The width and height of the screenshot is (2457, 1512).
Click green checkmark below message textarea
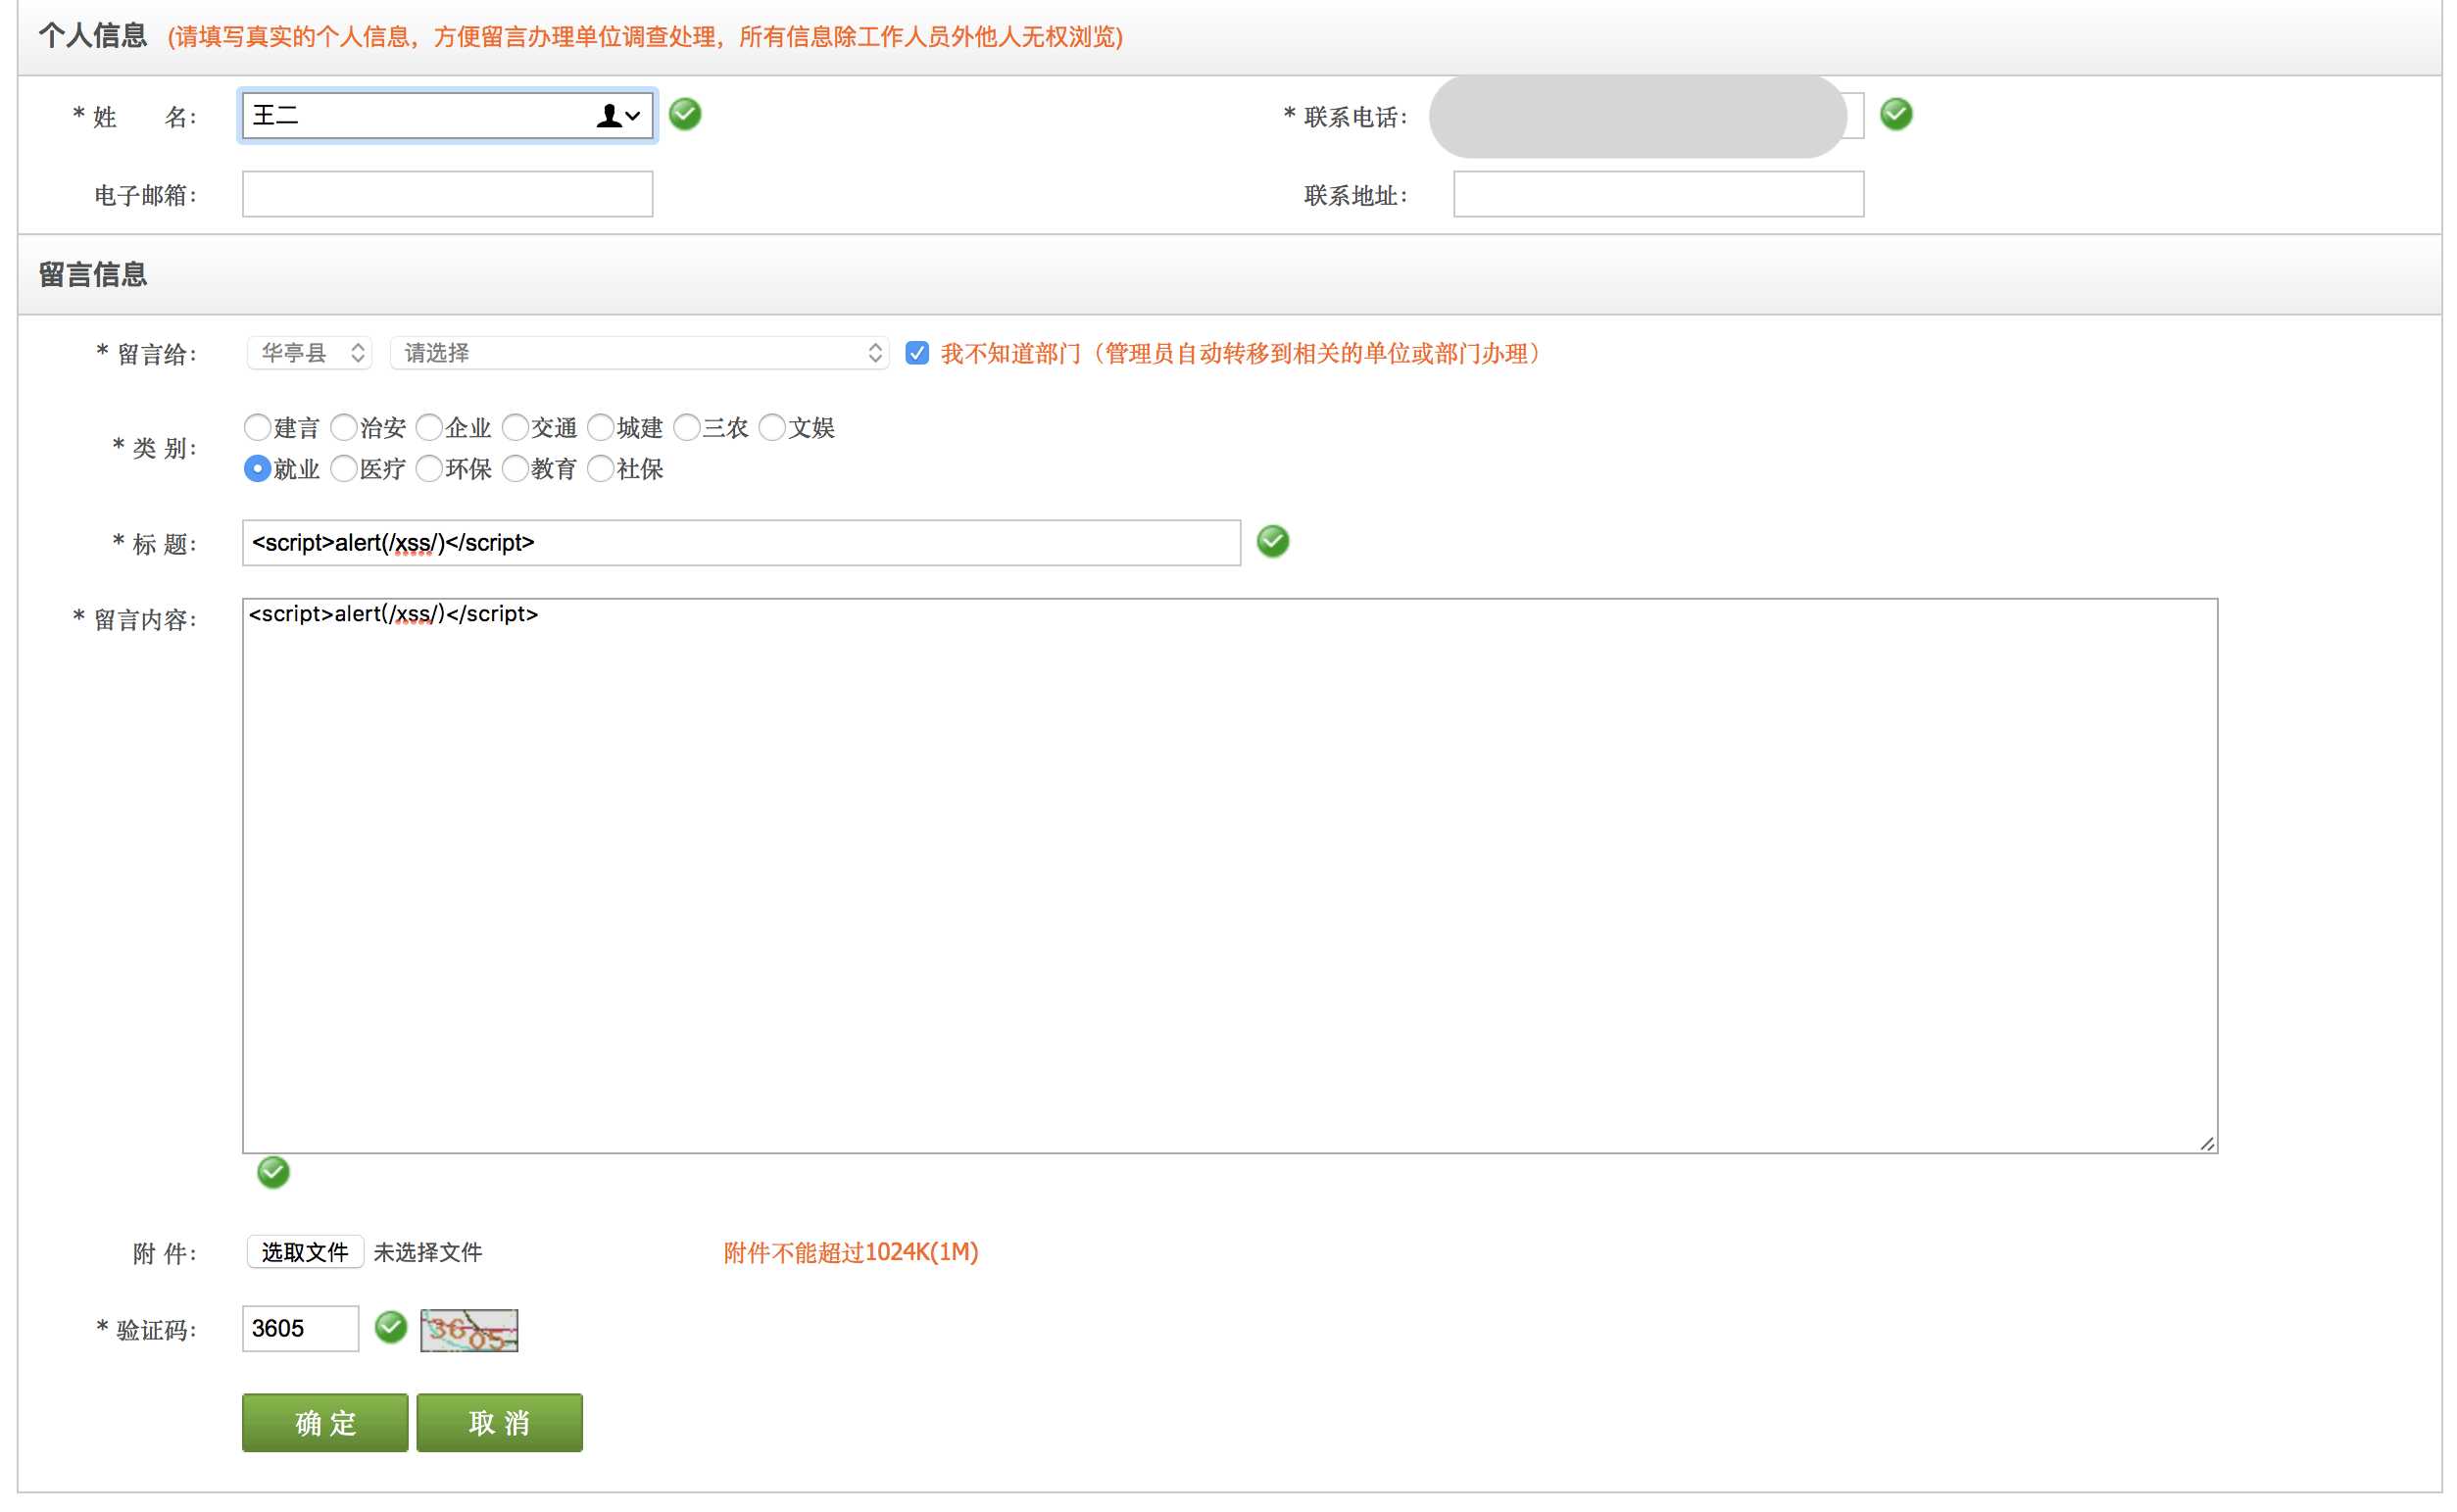(273, 1172)
